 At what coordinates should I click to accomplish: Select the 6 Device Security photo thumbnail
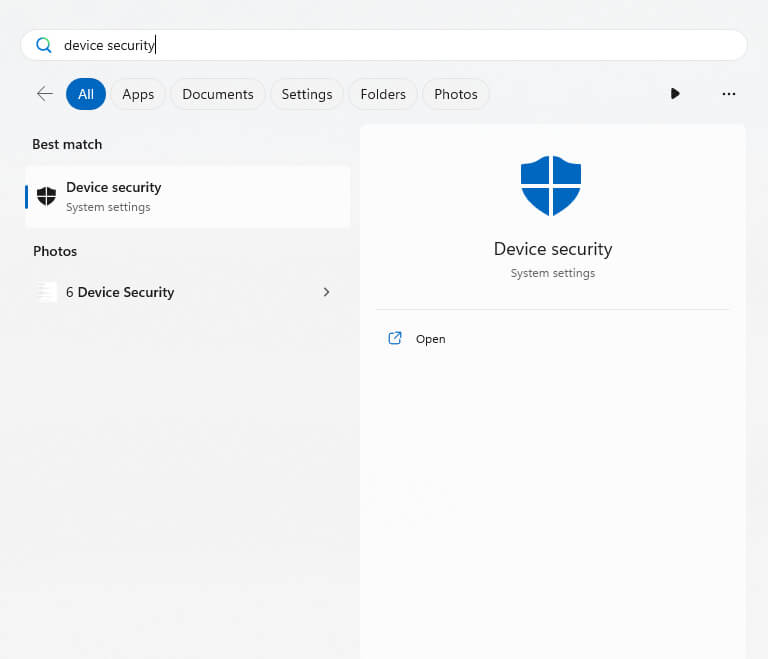pos(47,292)
